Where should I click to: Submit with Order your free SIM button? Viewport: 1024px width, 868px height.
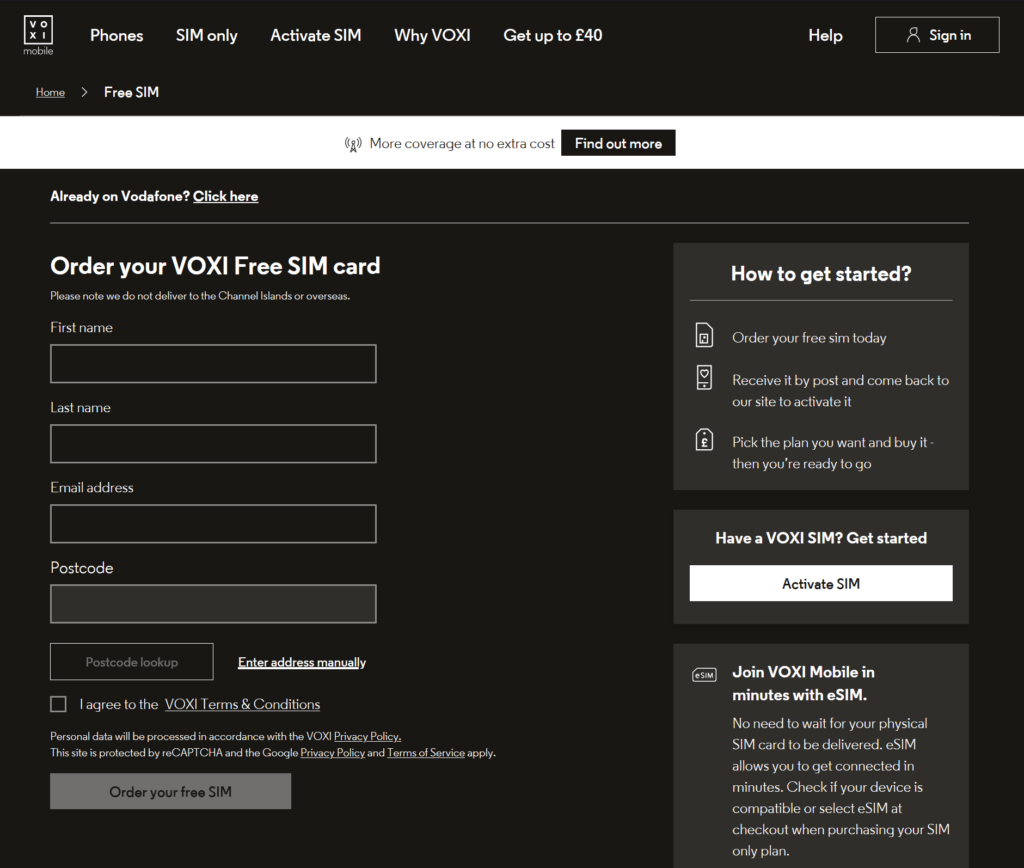click(170, 792)
